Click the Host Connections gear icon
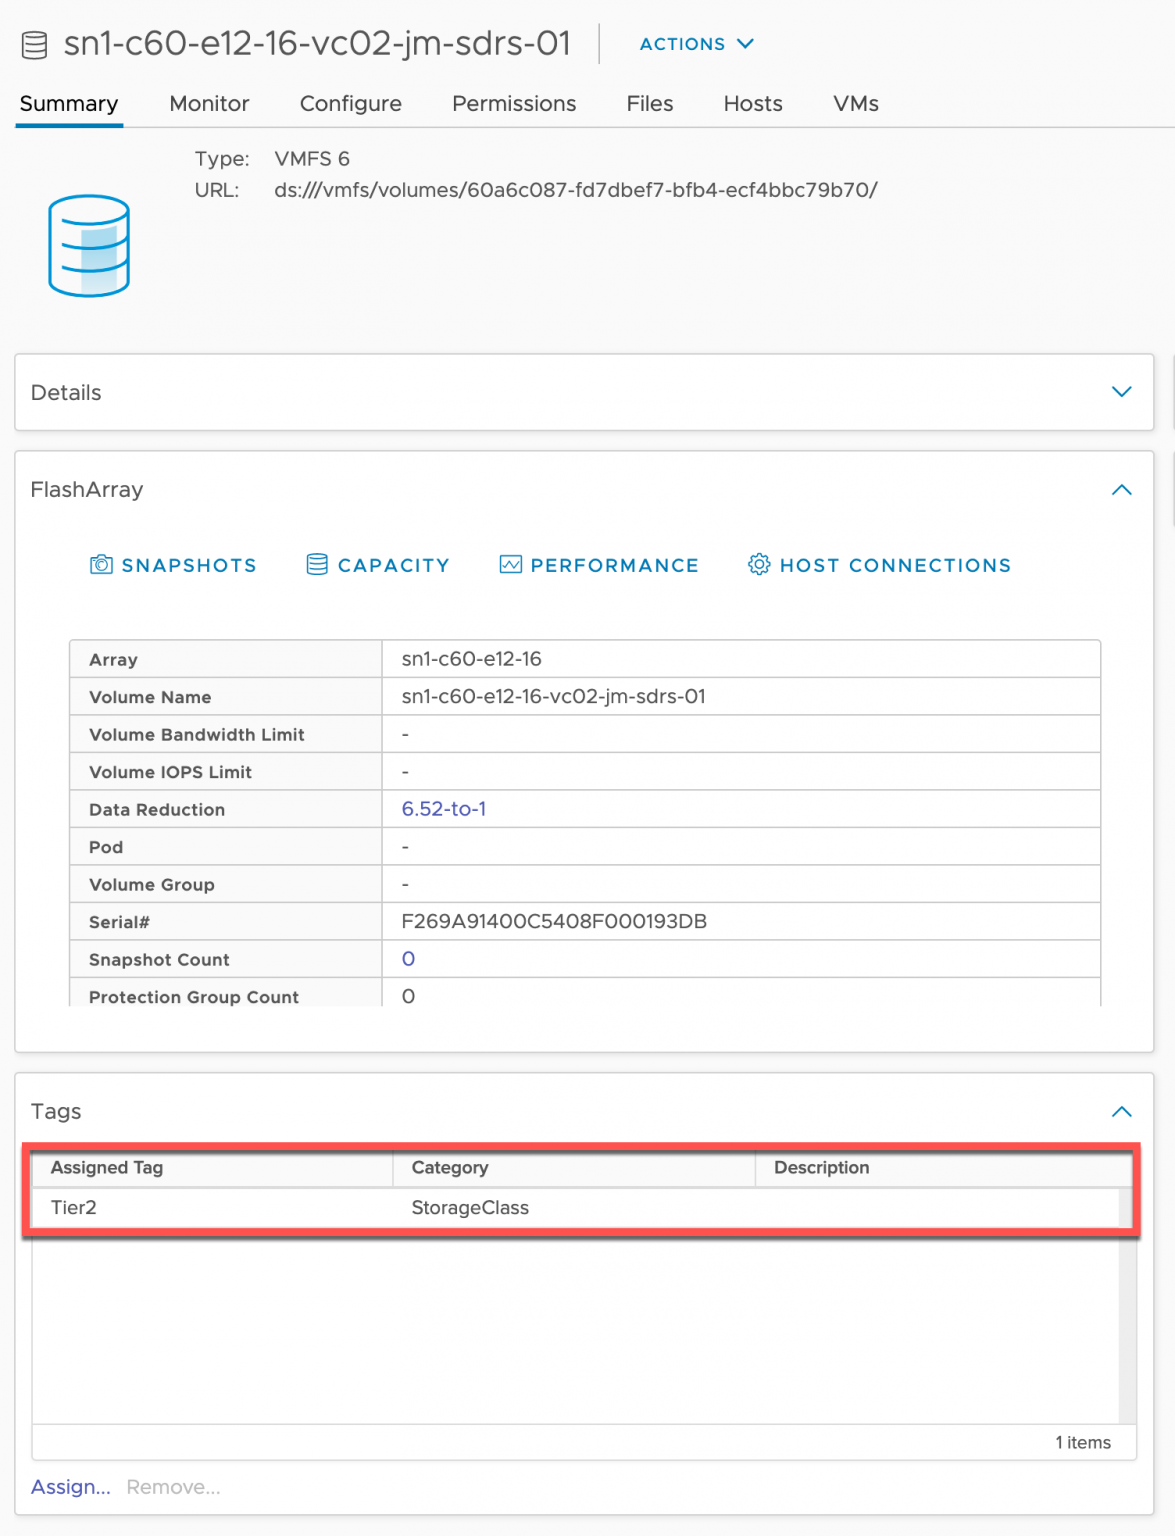Viewport: 1175px width, 1536px height. coord(759,565)
